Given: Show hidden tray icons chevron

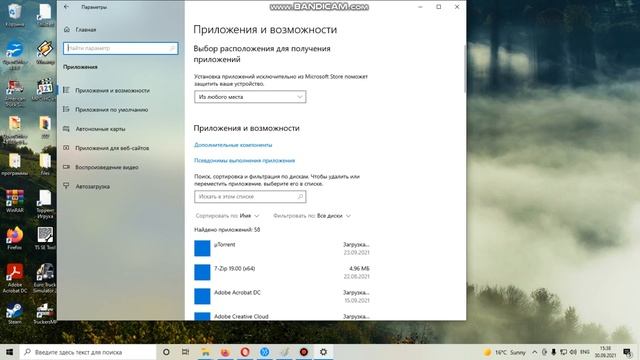Looking at the screenshot, I should click(x=534, y=352).
